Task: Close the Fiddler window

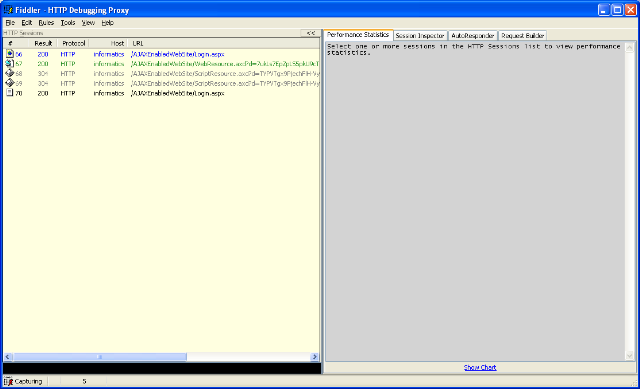Action: (631, 10)
